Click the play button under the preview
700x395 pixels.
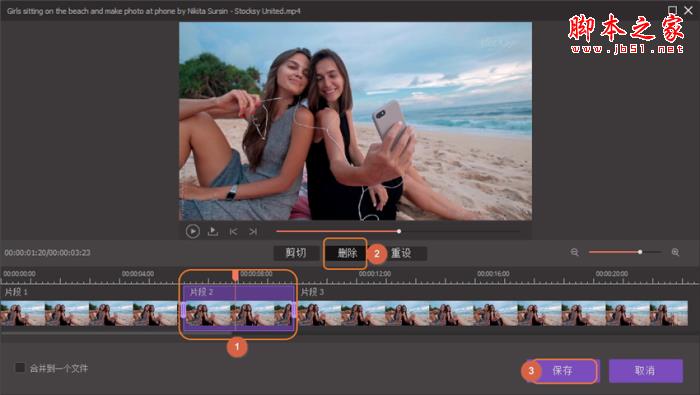click(x=192, y=231)
